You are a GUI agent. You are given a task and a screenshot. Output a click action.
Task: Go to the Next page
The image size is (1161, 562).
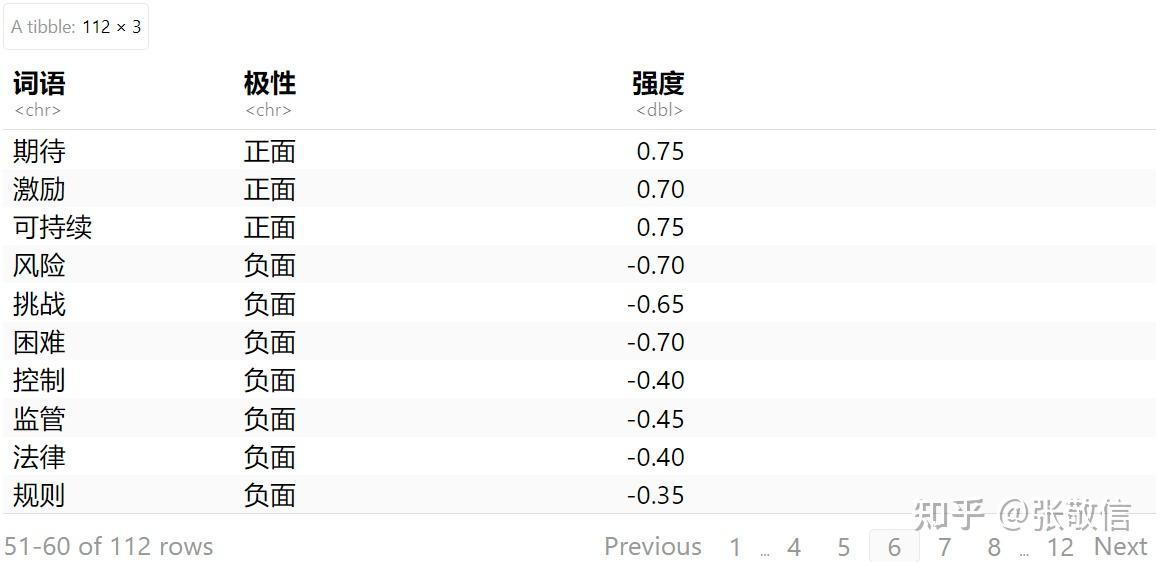click(x=1120, y=547)
